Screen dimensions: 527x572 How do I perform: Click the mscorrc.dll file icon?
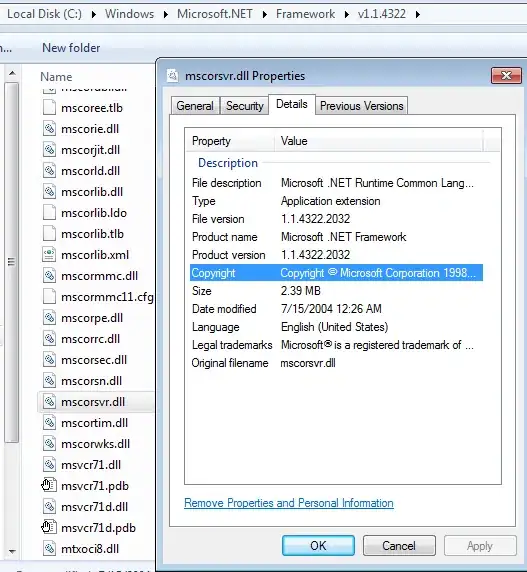(x=49, y=339)
